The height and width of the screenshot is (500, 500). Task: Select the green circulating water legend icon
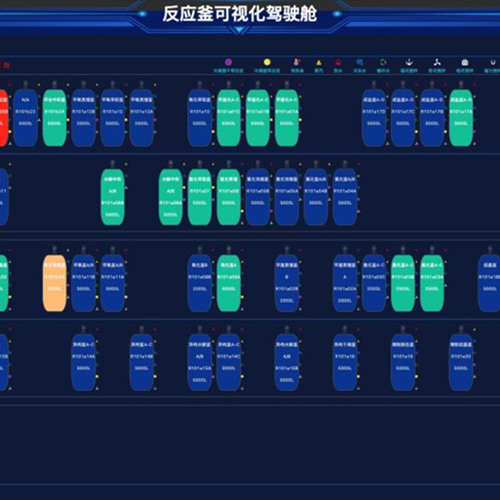(x=383, y=62)
